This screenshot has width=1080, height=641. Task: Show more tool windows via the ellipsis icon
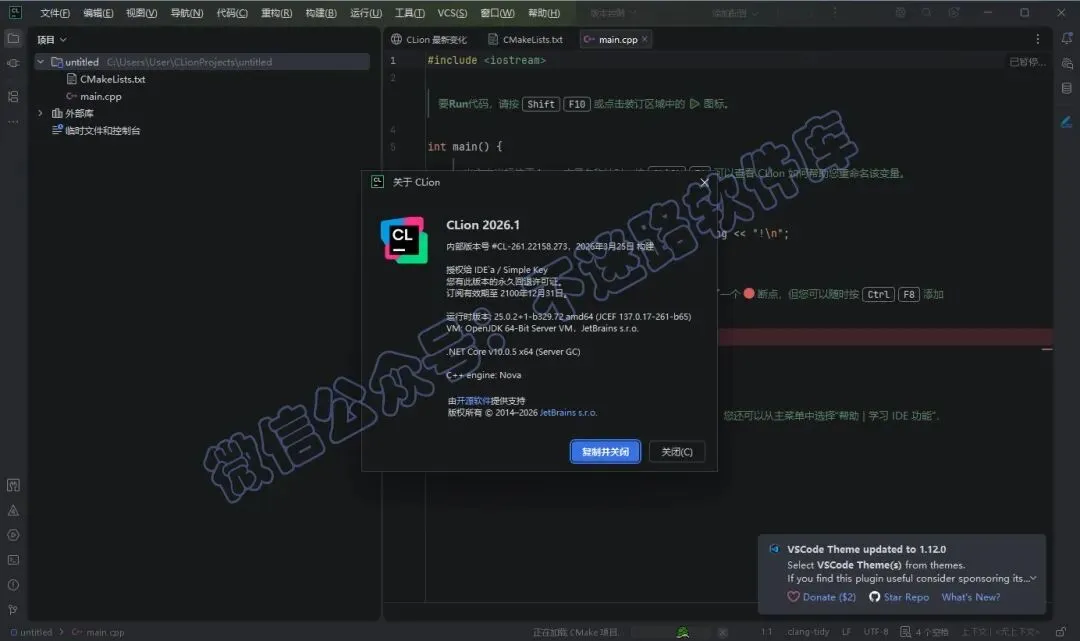pos(13,122)
